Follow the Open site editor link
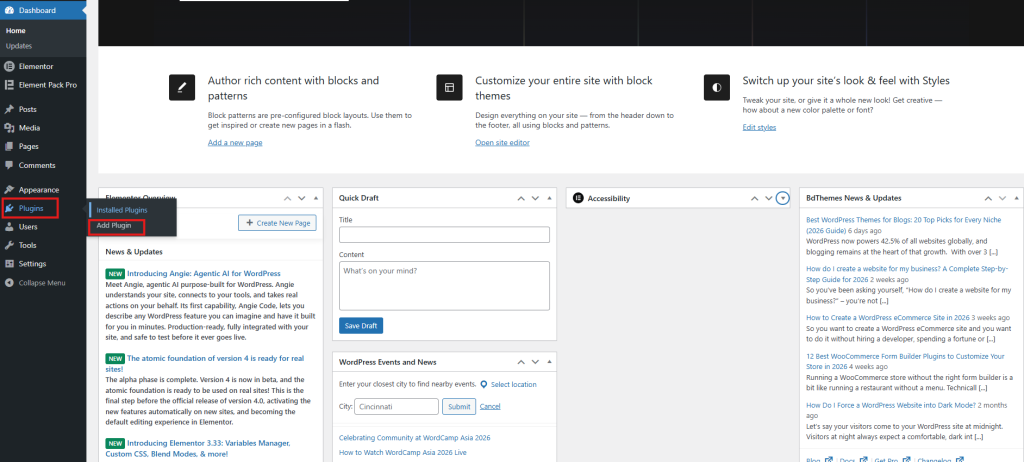 (502, 142)
